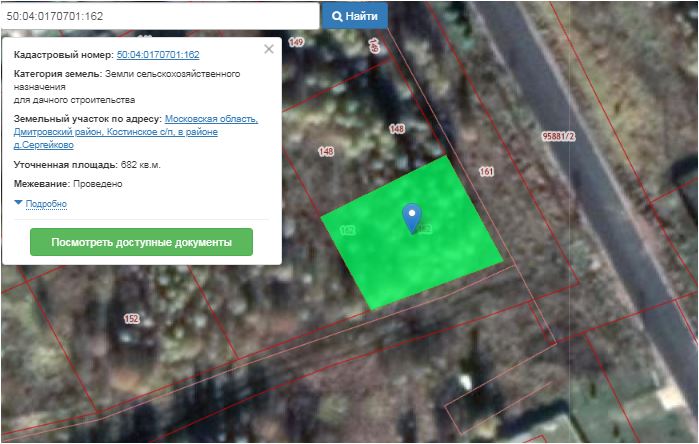Click the 162 label left of the pin
699x444 pixels.
click(x=348, y=230)
